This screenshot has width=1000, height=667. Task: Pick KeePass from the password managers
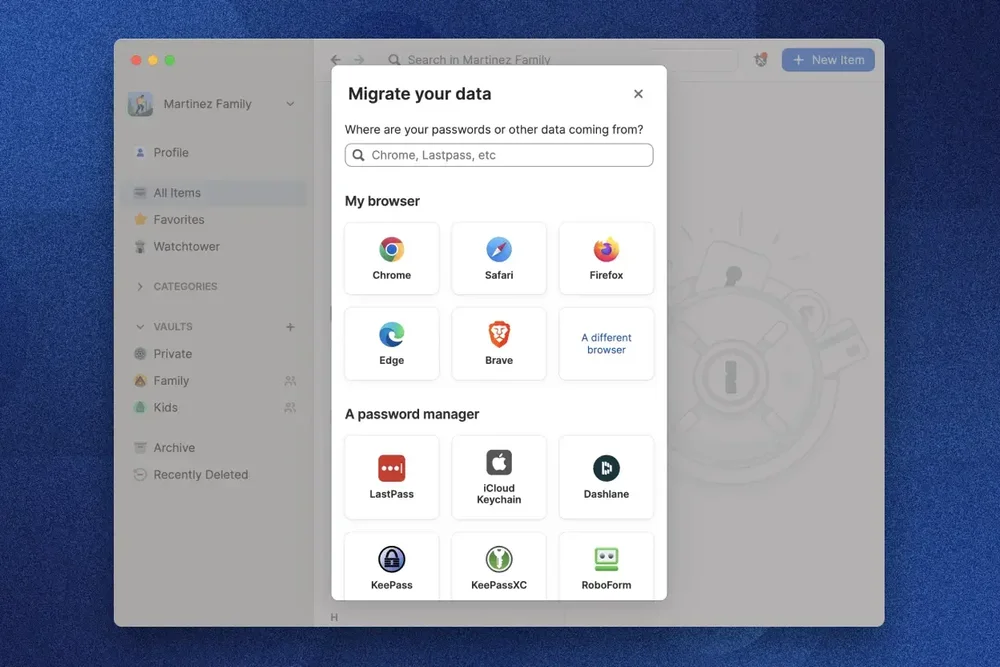[392, 567]
